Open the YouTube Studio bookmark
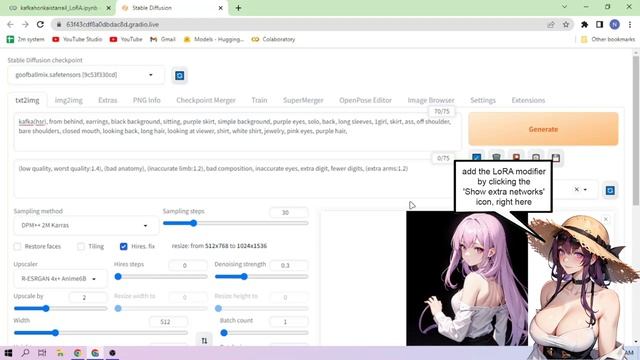 pyautogui.click(x=77, y=39)
